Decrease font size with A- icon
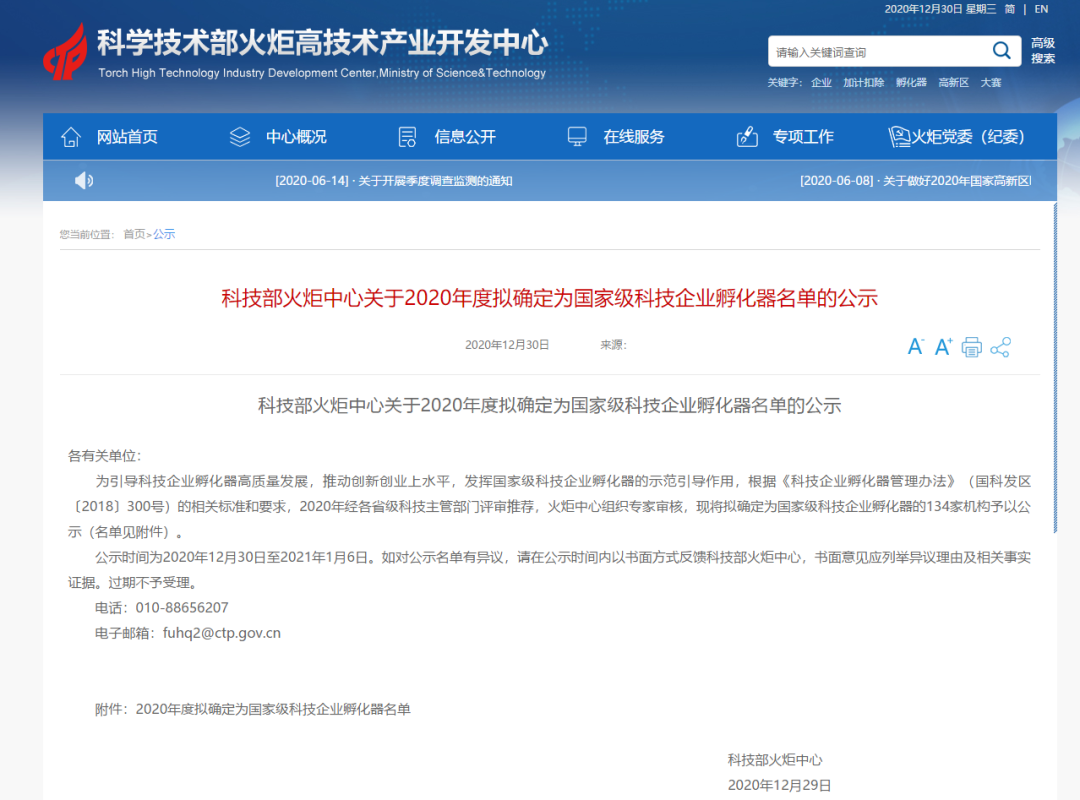Screen dimensions: 1080x800 coord(915,347)
